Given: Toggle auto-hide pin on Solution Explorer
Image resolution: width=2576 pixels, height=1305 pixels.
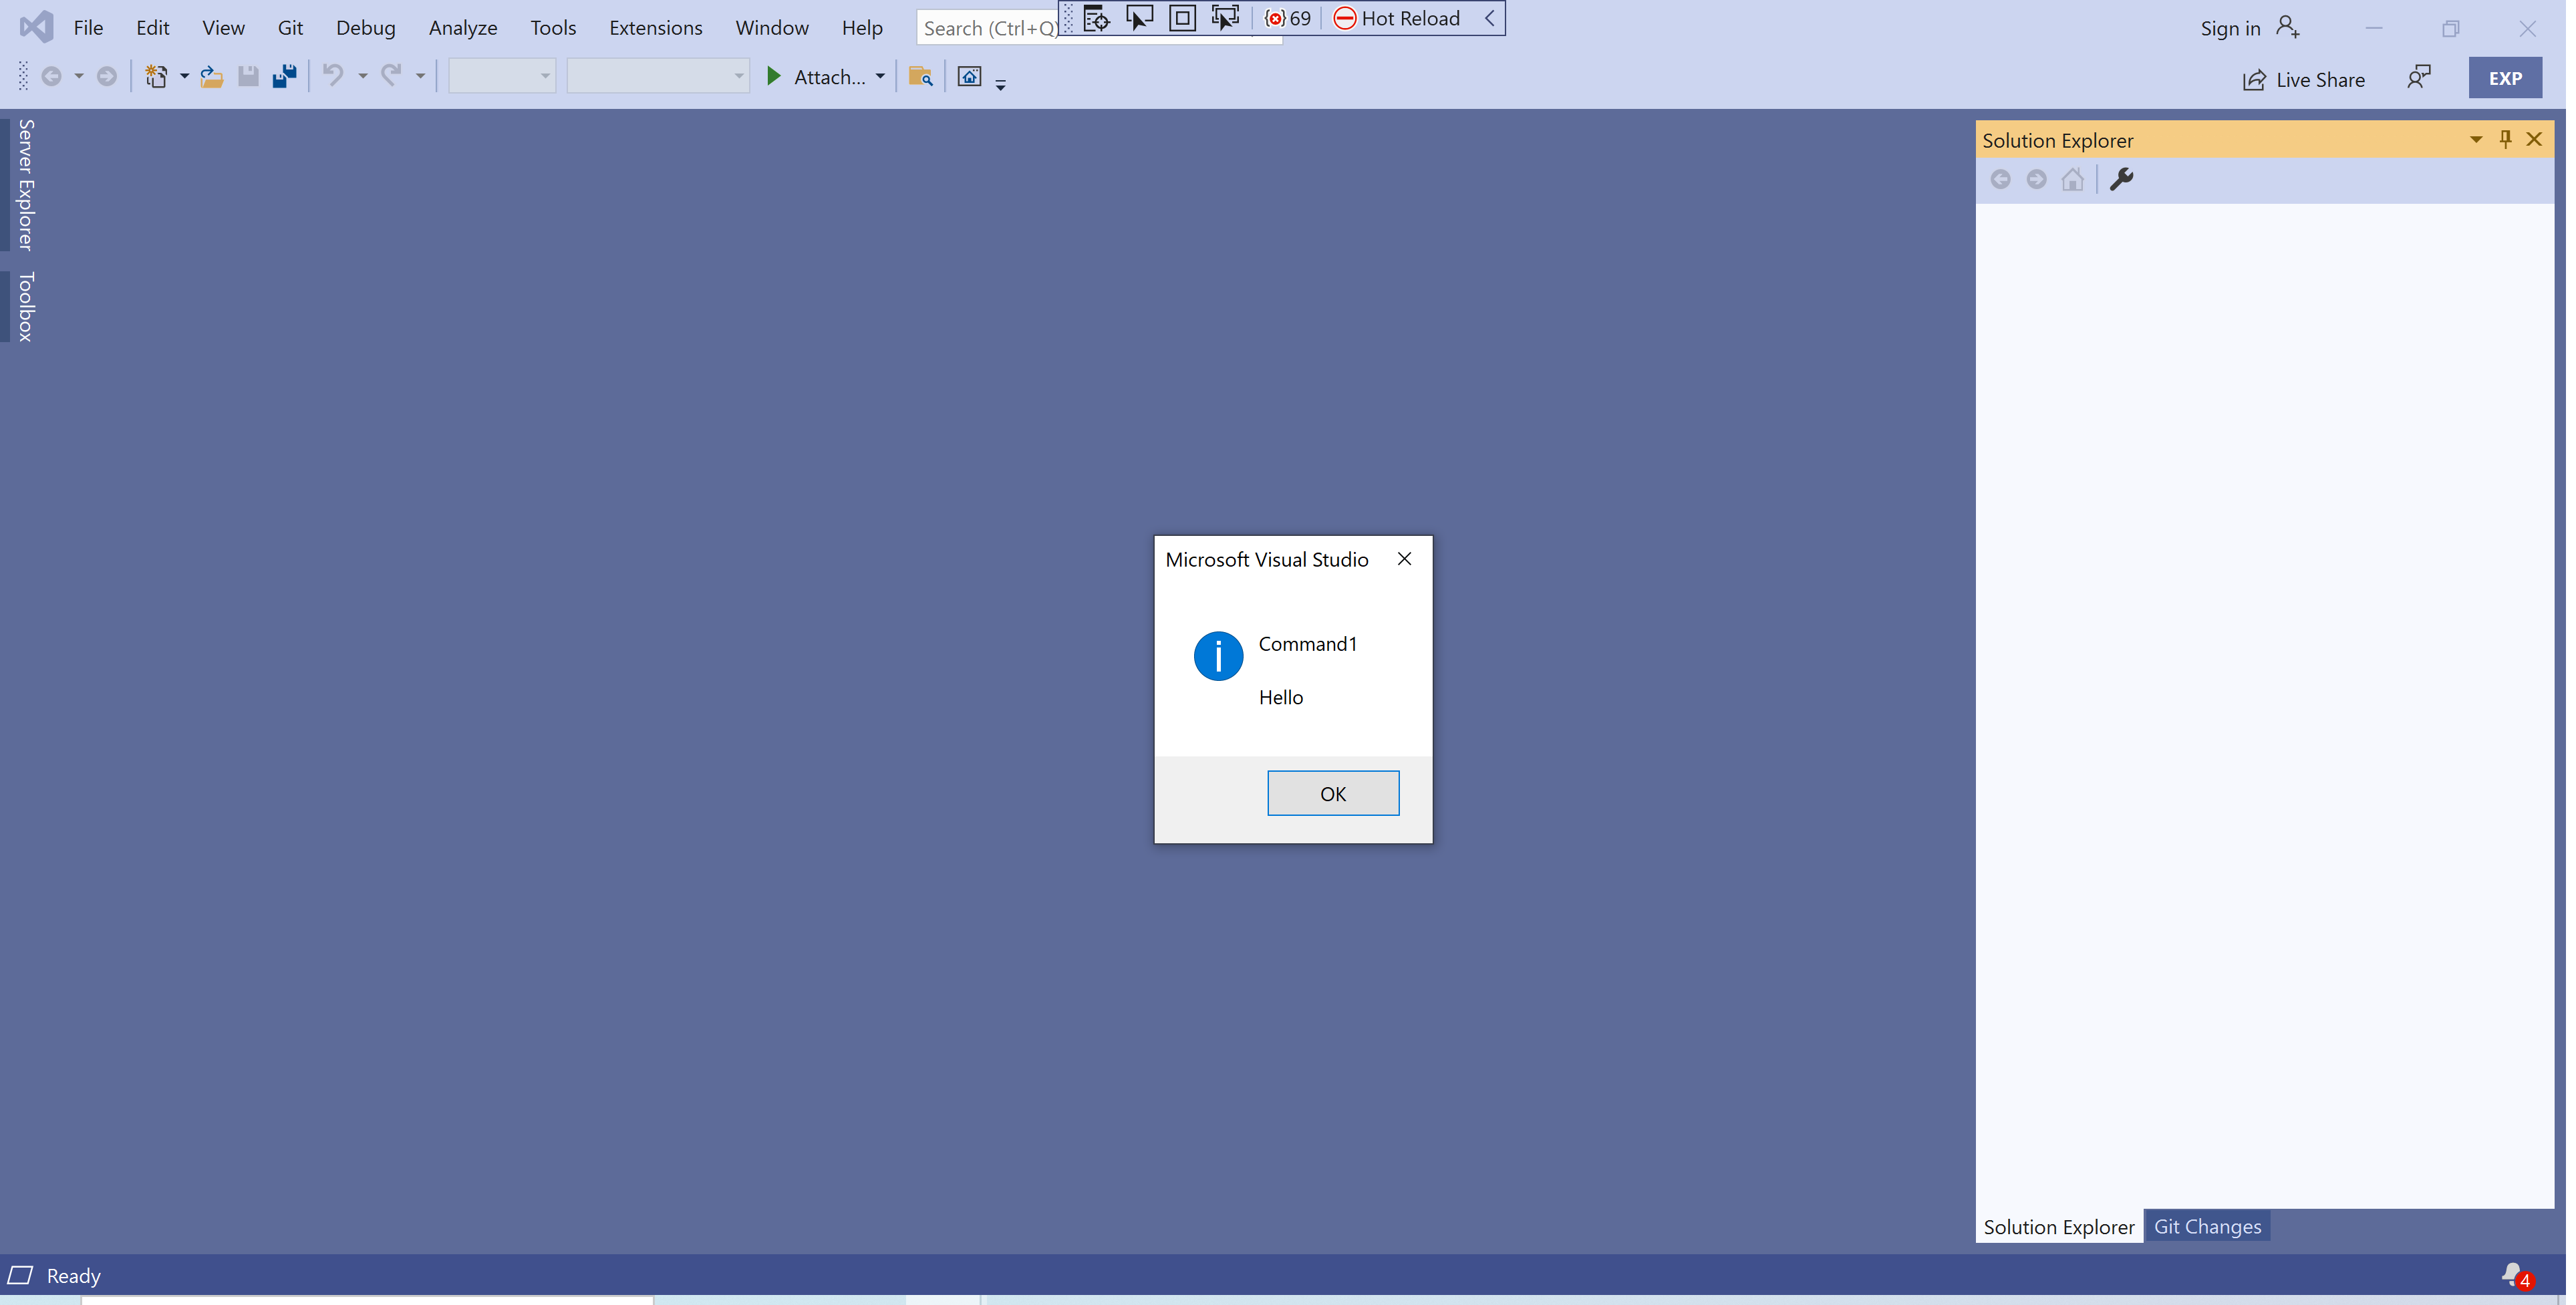Looking at the screenshot, I should (2505, 139).
